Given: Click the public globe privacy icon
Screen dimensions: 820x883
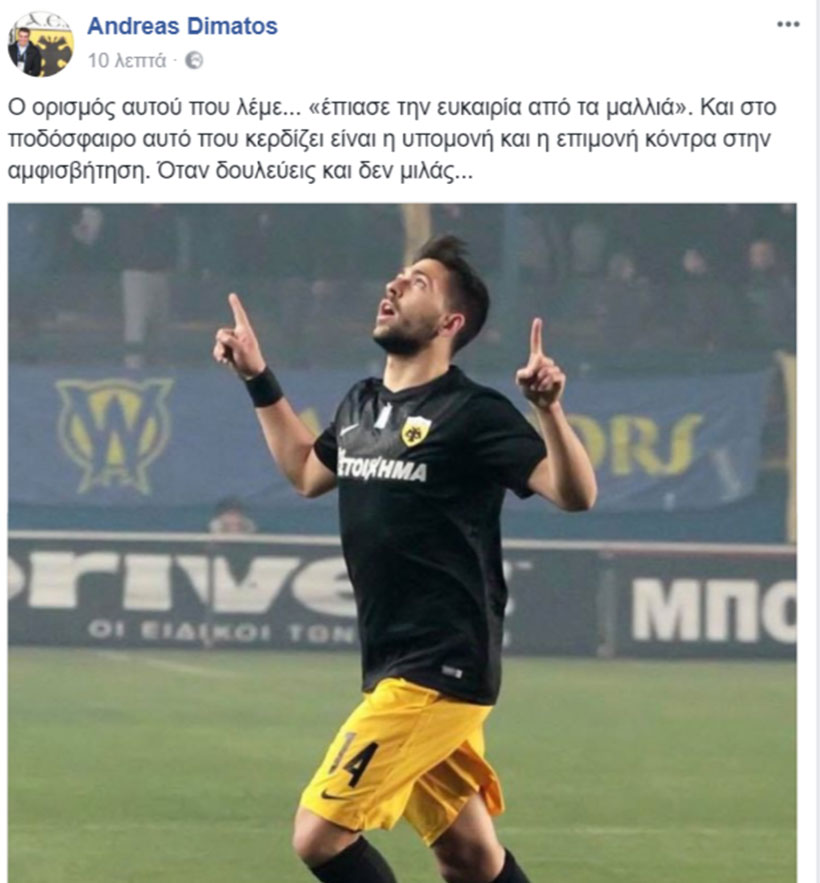Looking at the screenshot, I should tap(194, 60).
